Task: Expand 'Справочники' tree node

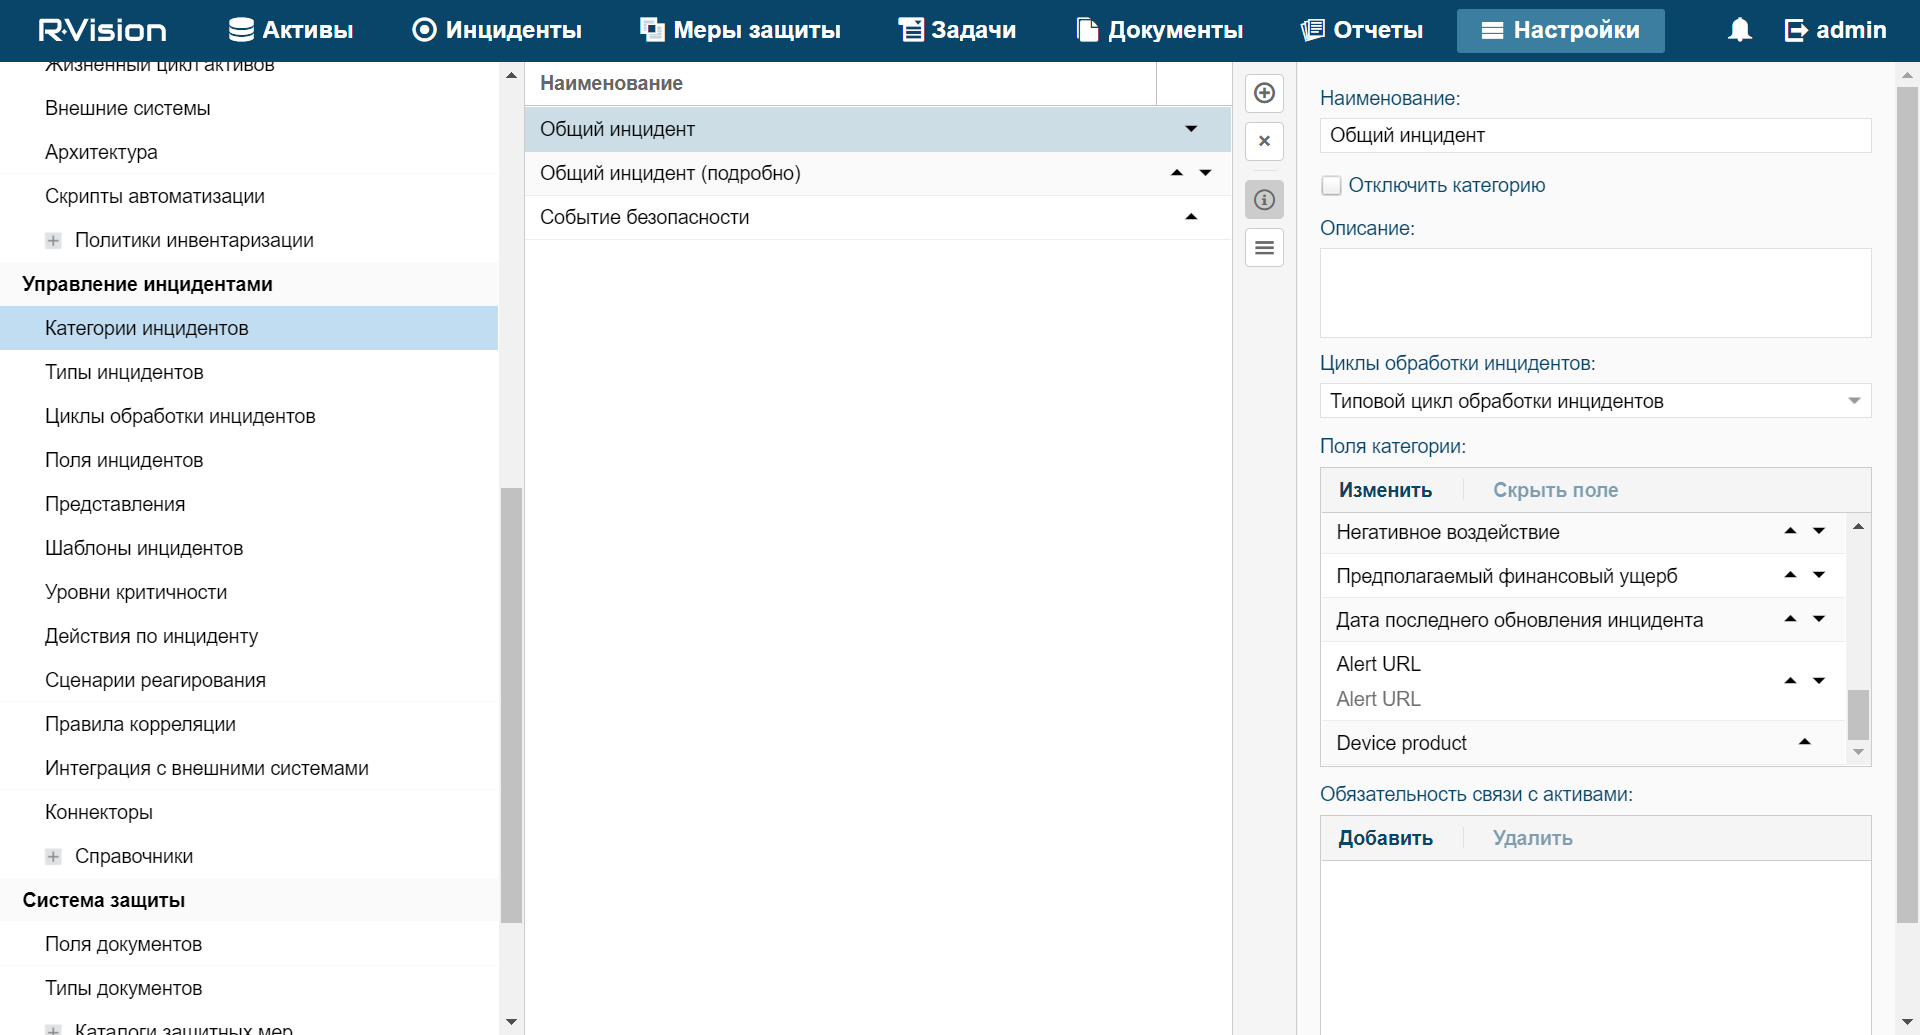Action: [53, 856]
